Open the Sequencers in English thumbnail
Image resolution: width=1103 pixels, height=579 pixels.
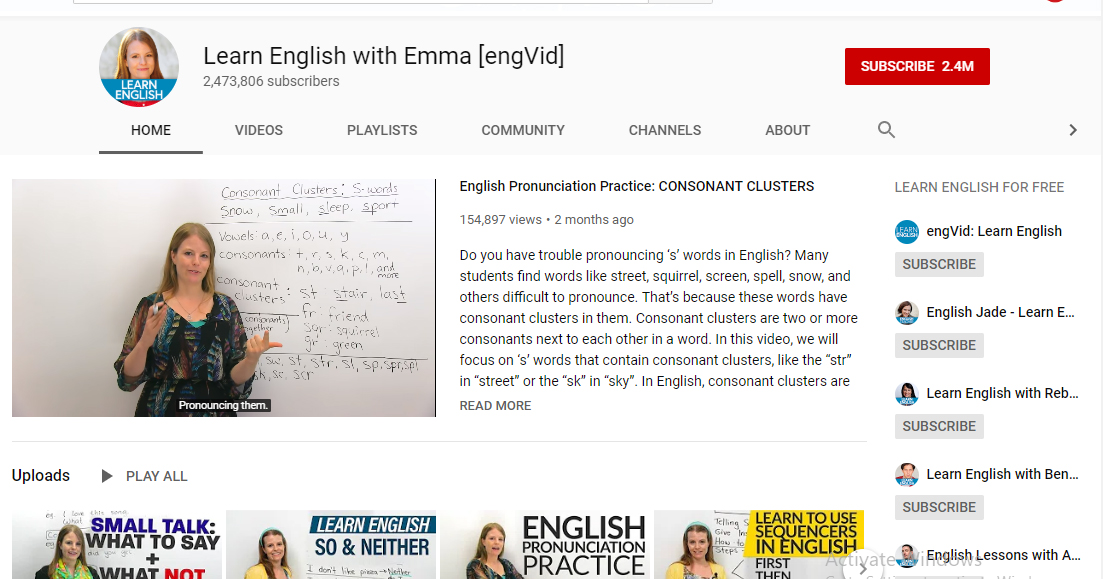(758, 545)
